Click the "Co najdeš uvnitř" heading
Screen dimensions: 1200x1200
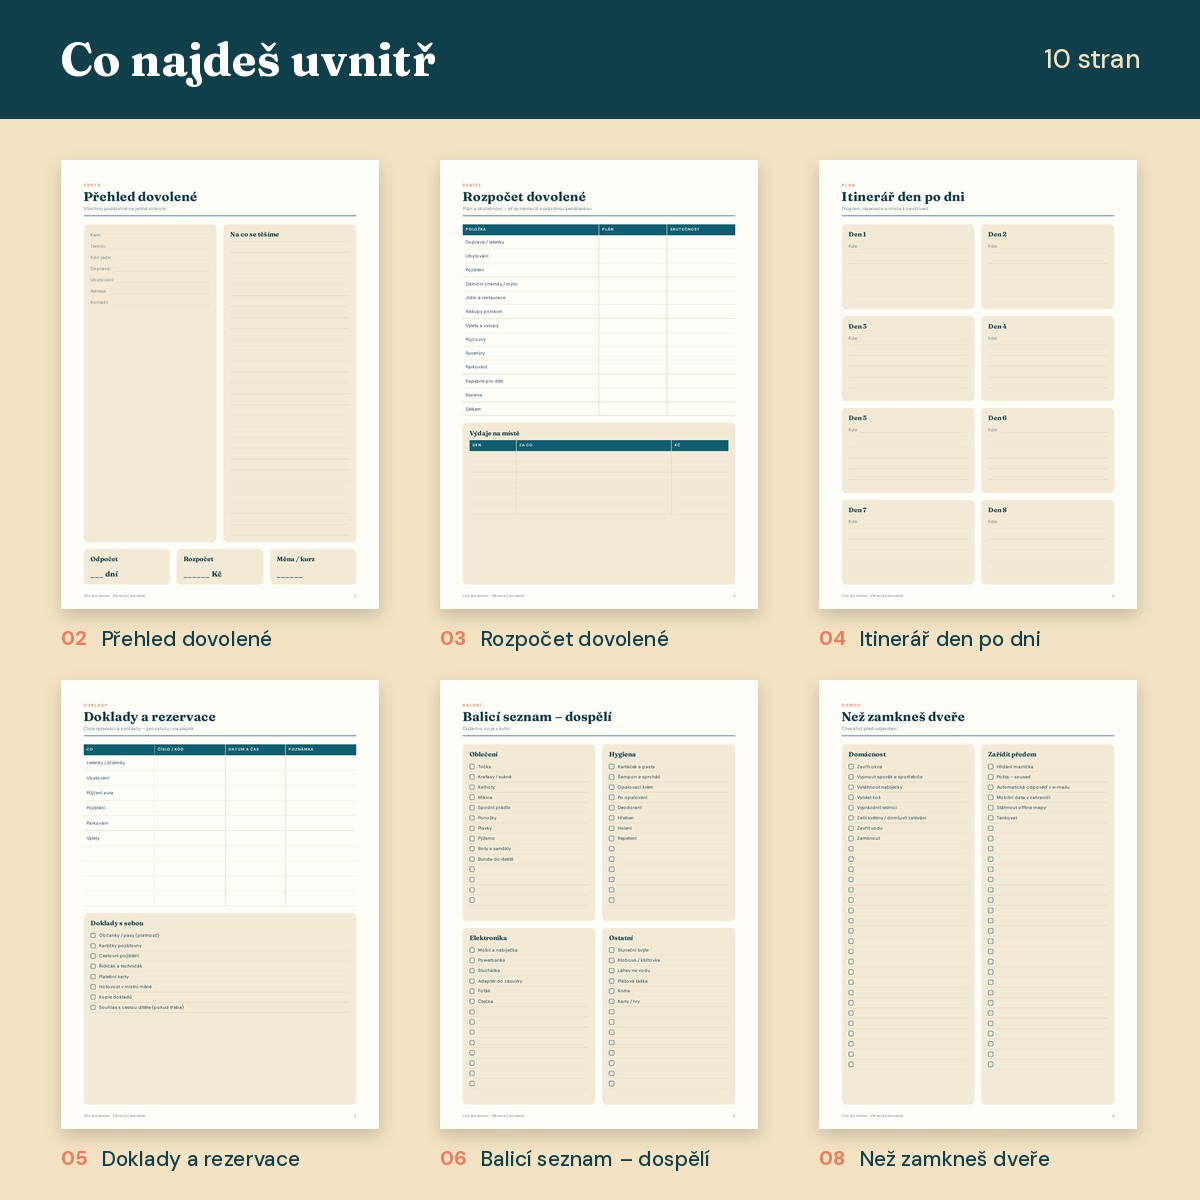[x=248, y=60]
